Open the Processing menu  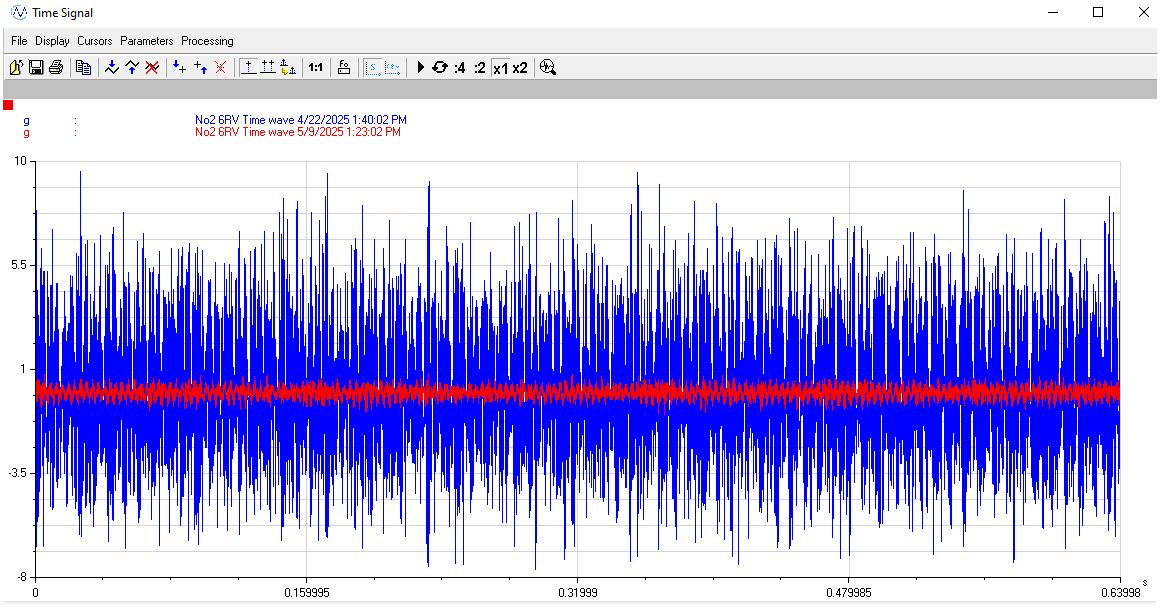click(x=208, y=41)
